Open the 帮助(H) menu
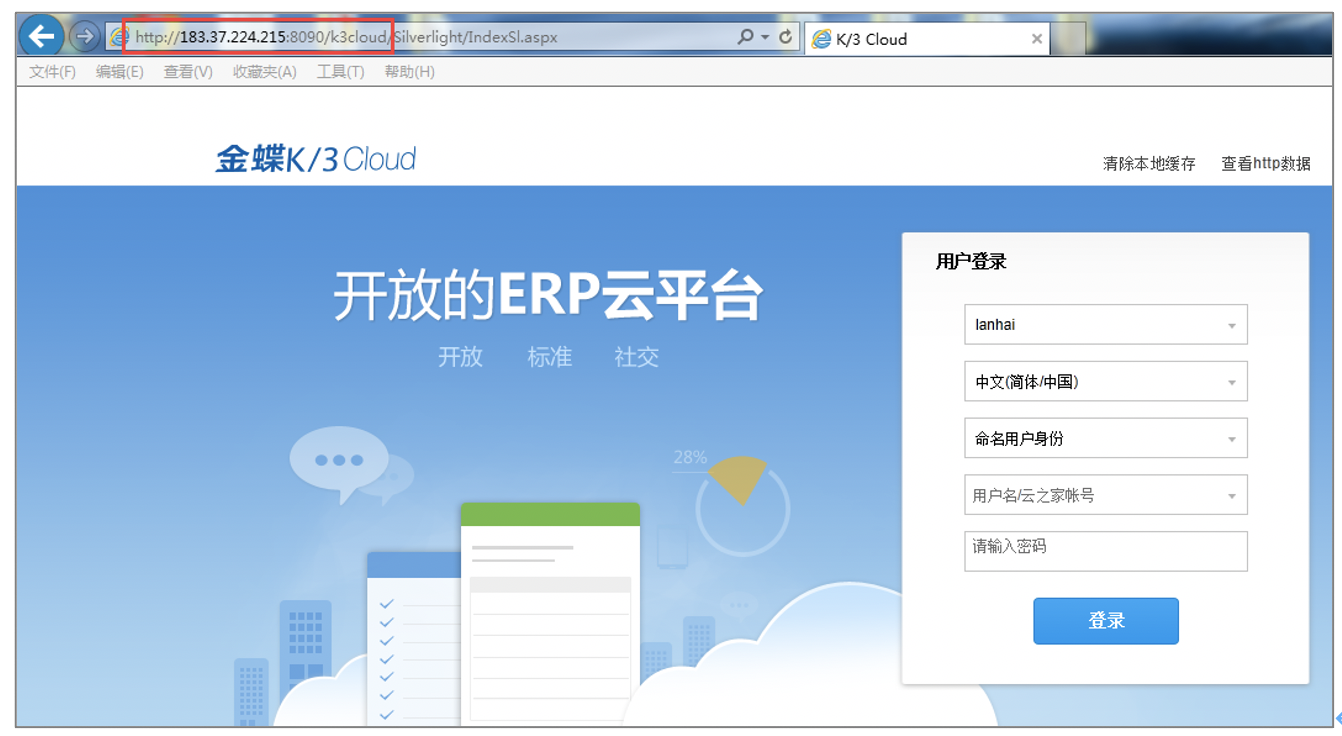This screenshot has height=736, width=1342. click(410, 72)
